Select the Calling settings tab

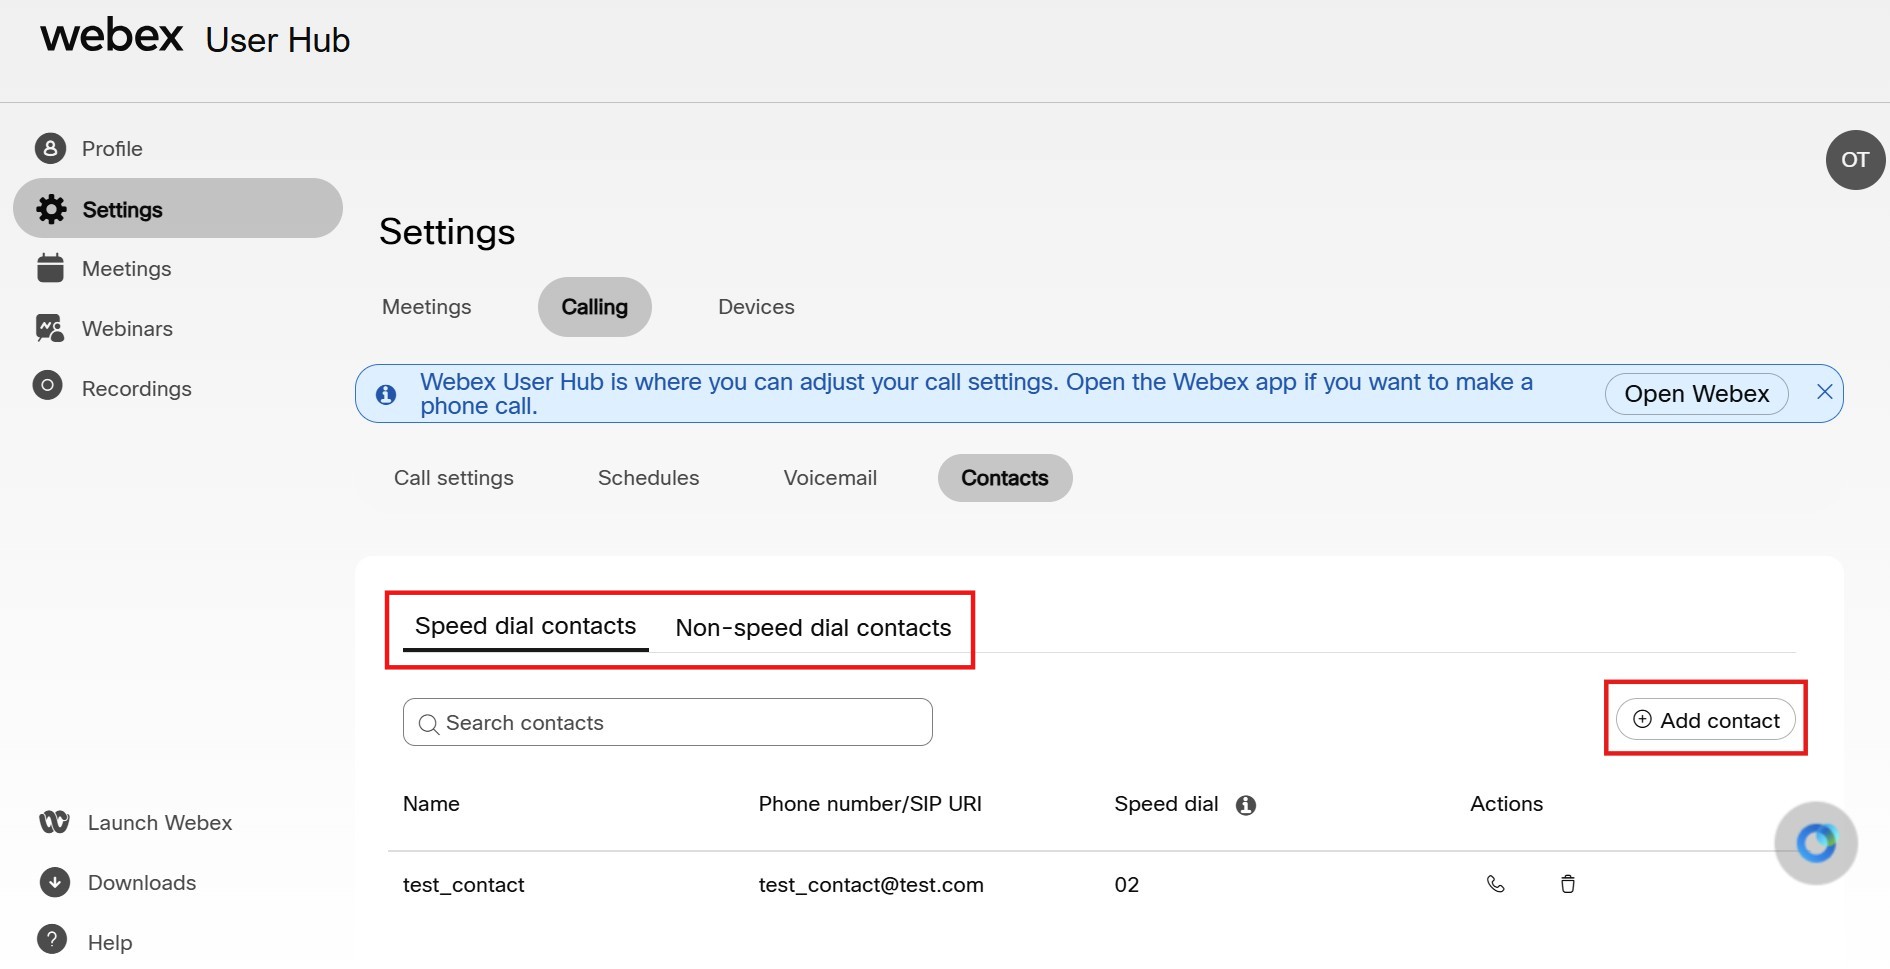(595, 307)
